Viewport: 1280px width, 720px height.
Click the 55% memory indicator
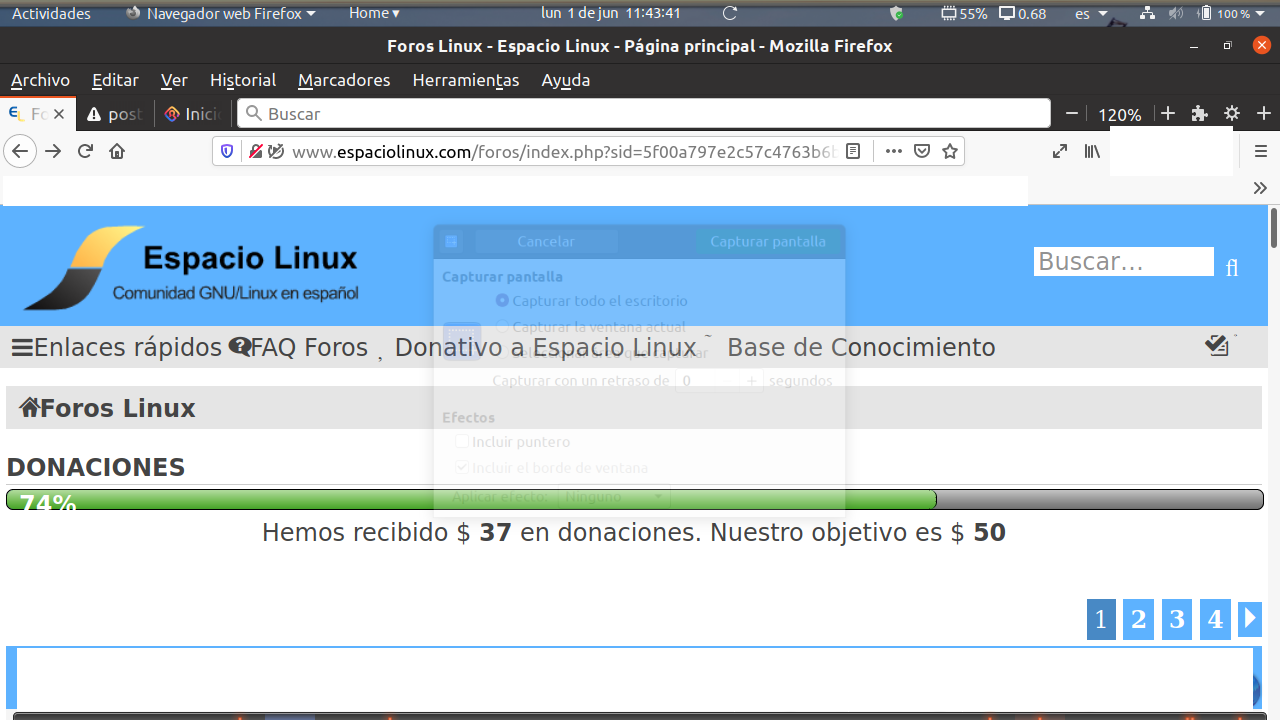tap(964, 13)
